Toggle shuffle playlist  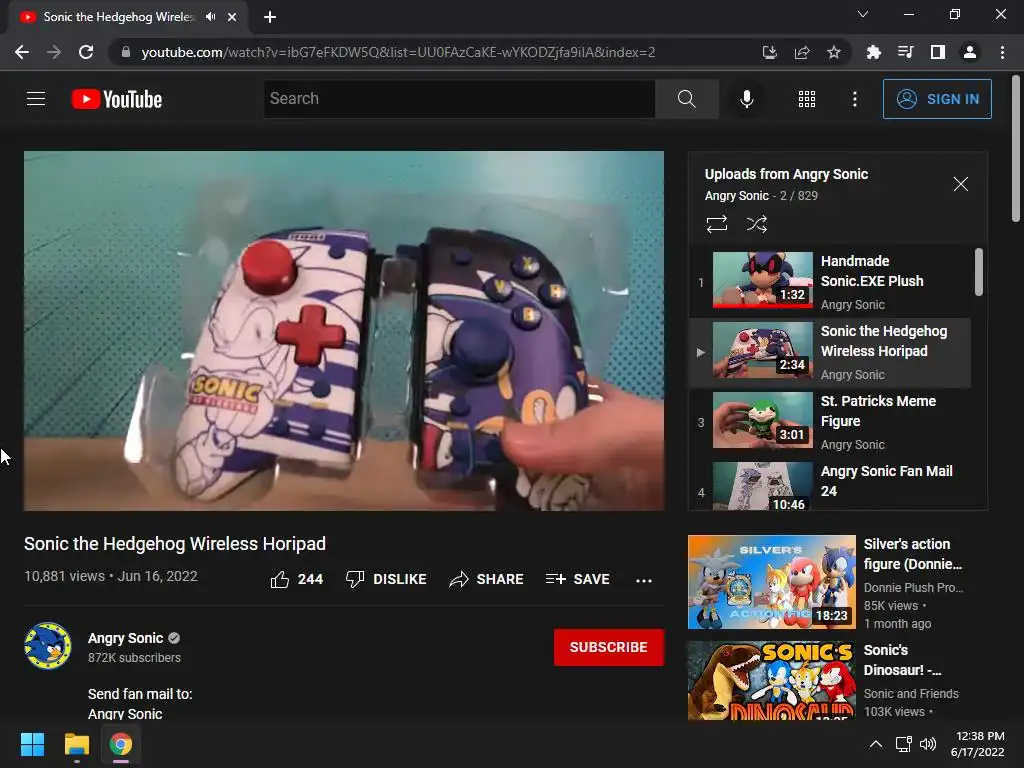point(757,224)
